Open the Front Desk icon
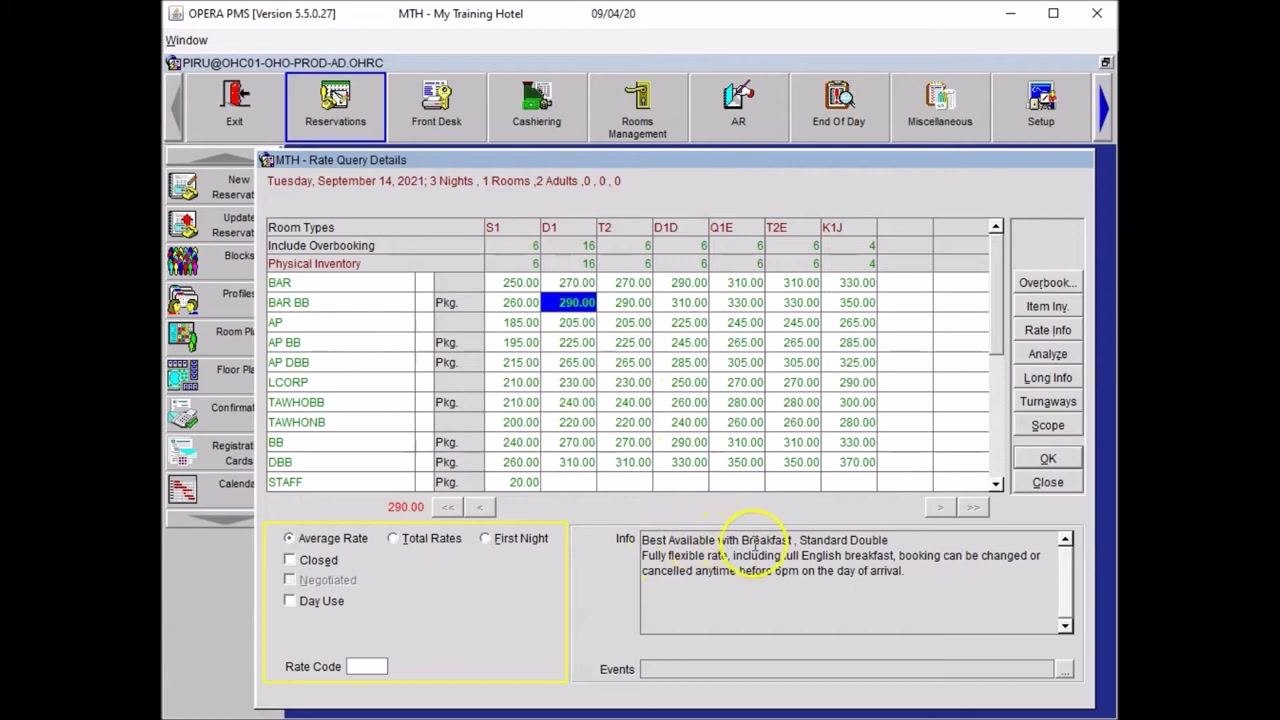The width and height of the screenshot is (1280, 720). coord(436,105)
